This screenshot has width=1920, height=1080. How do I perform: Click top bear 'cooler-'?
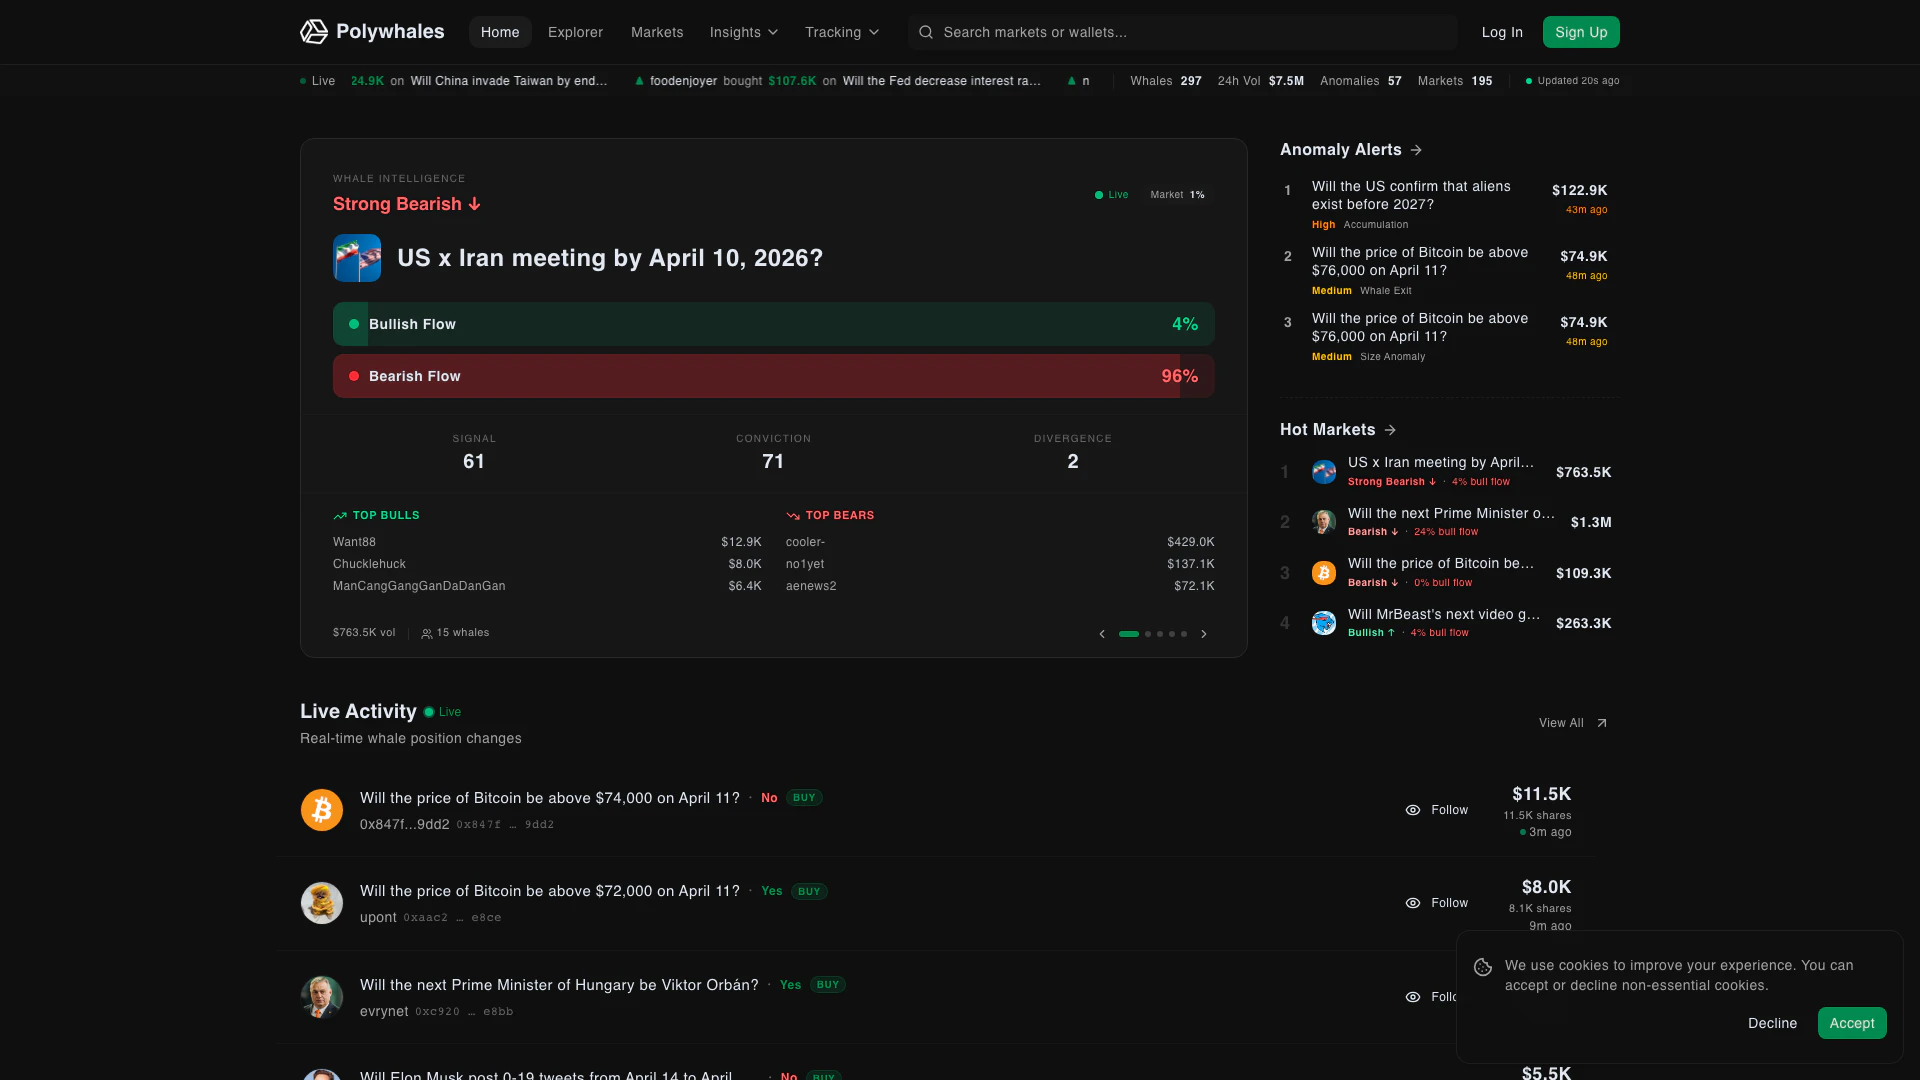pyautogui.click(x=805, y=542)
